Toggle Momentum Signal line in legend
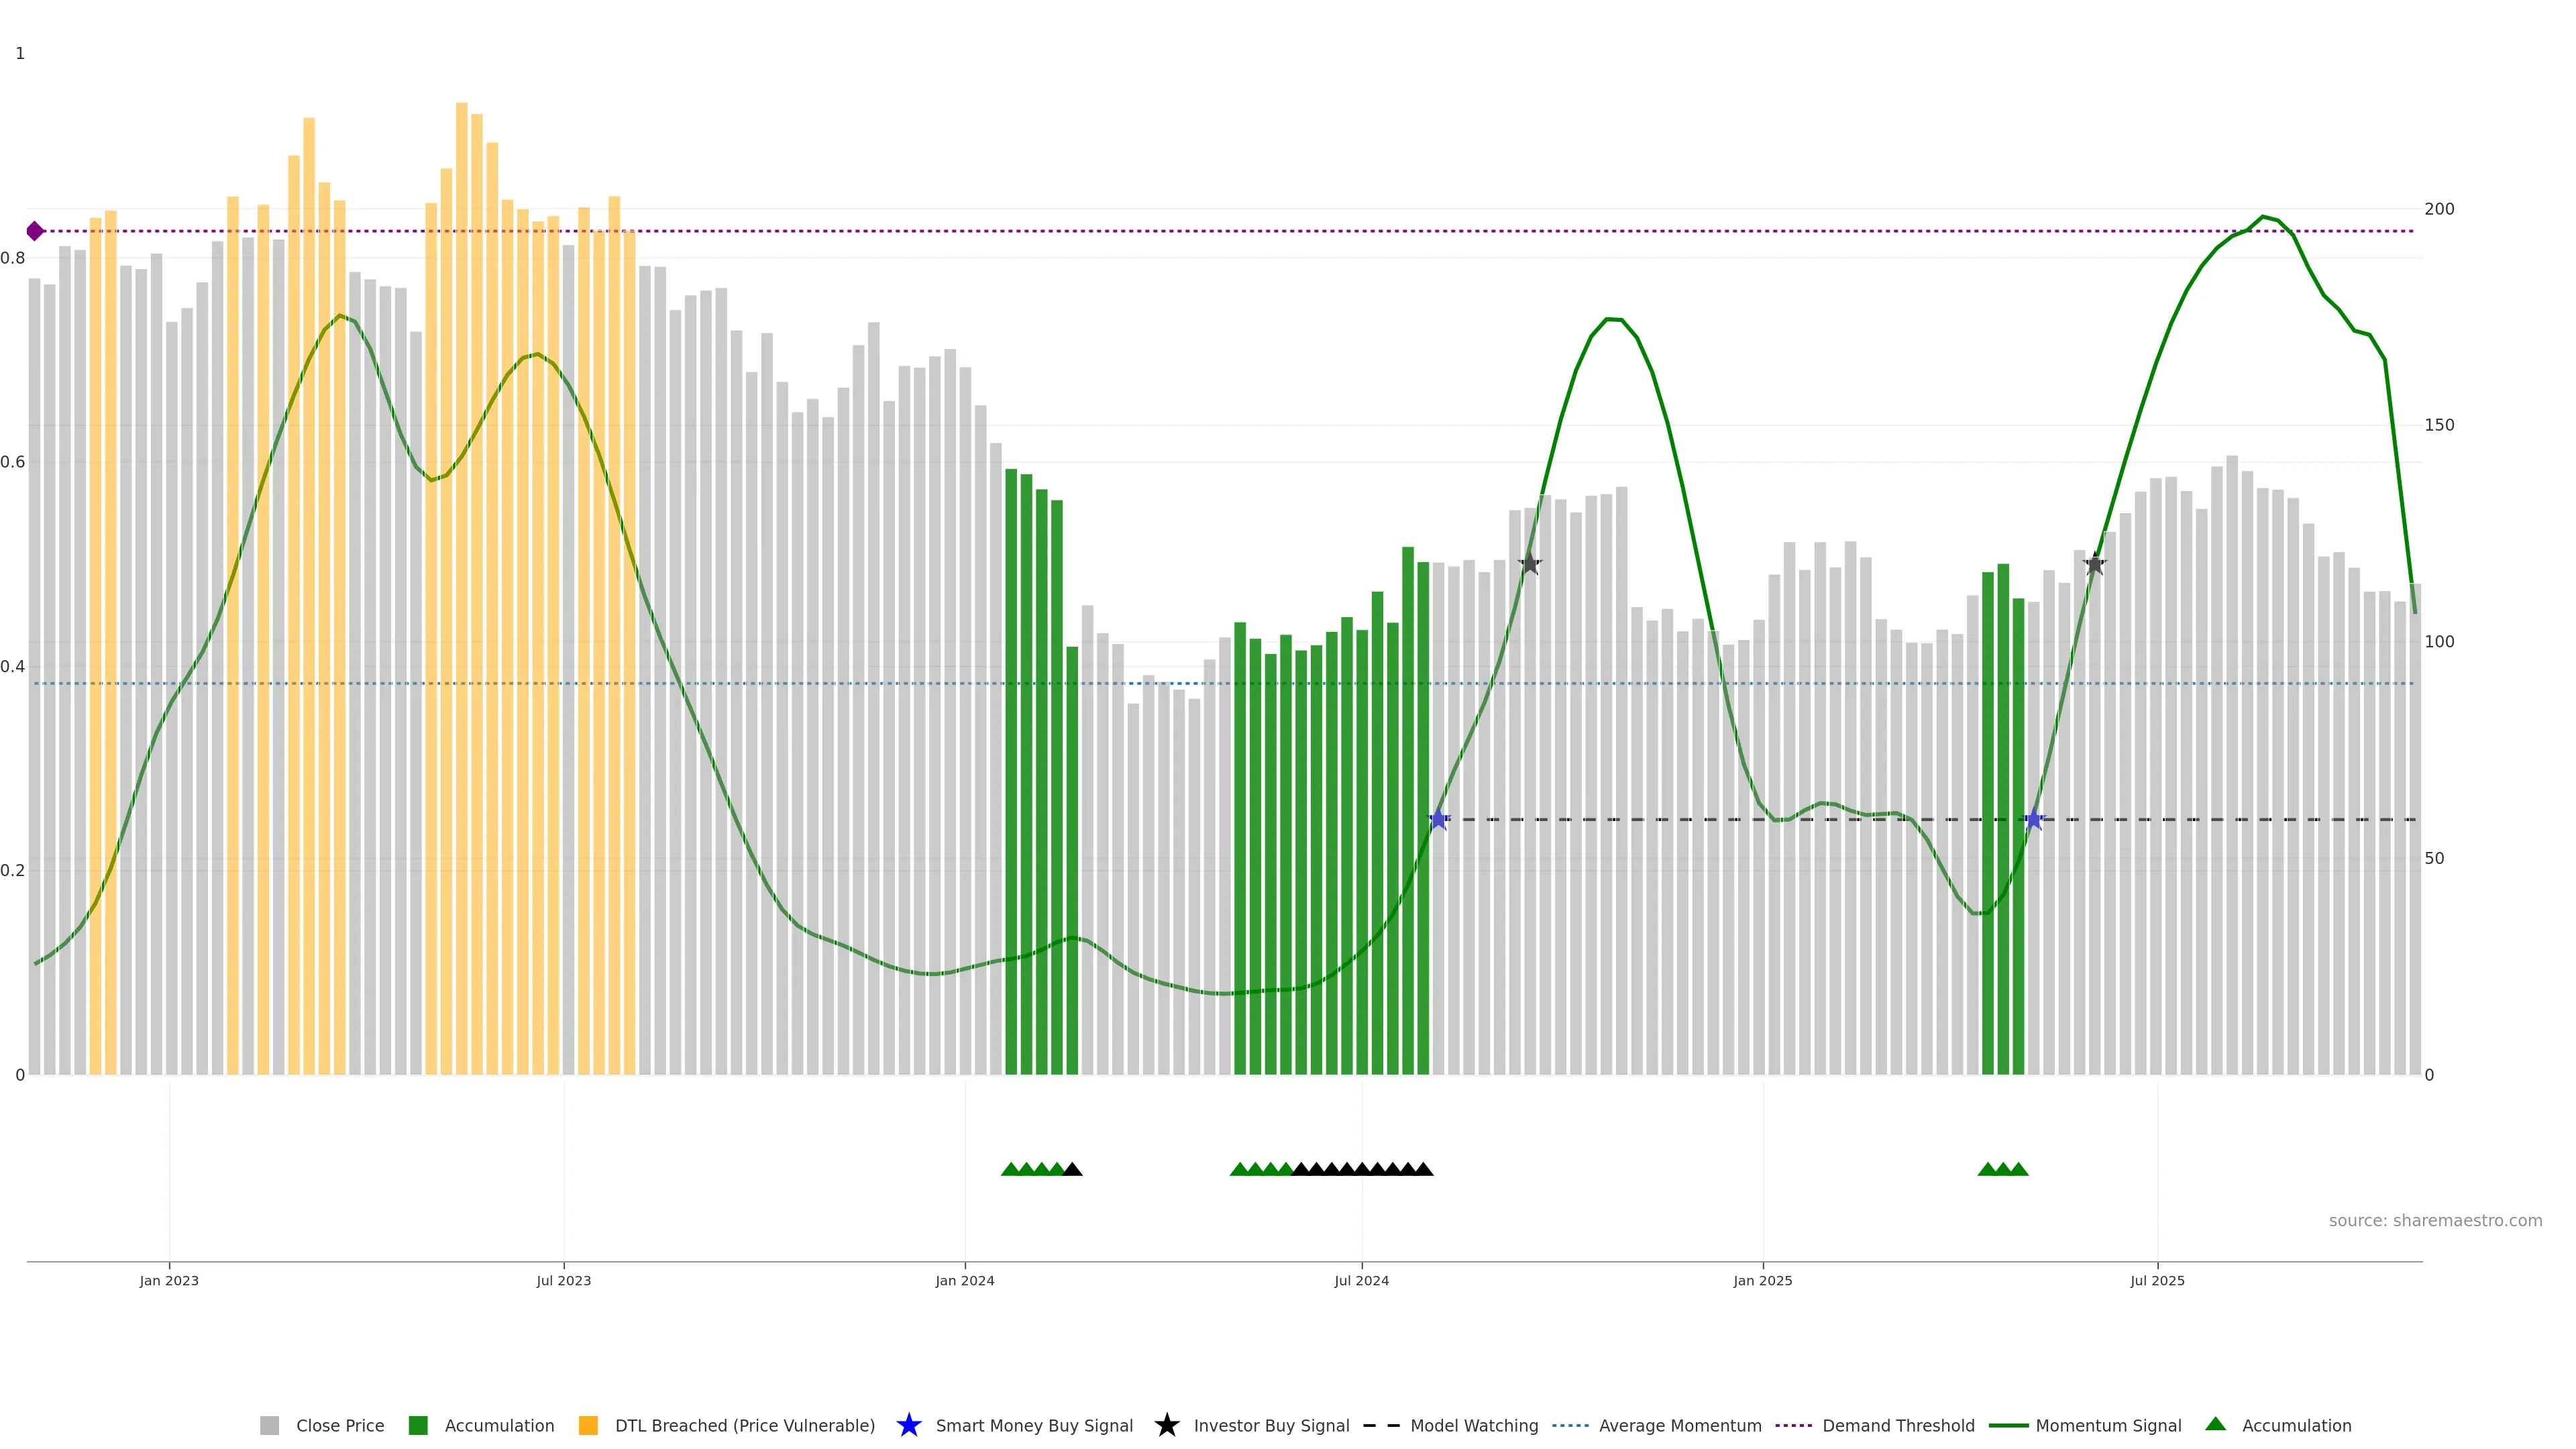This screenshot has width=2576, height=1449. [2108, 1426]
